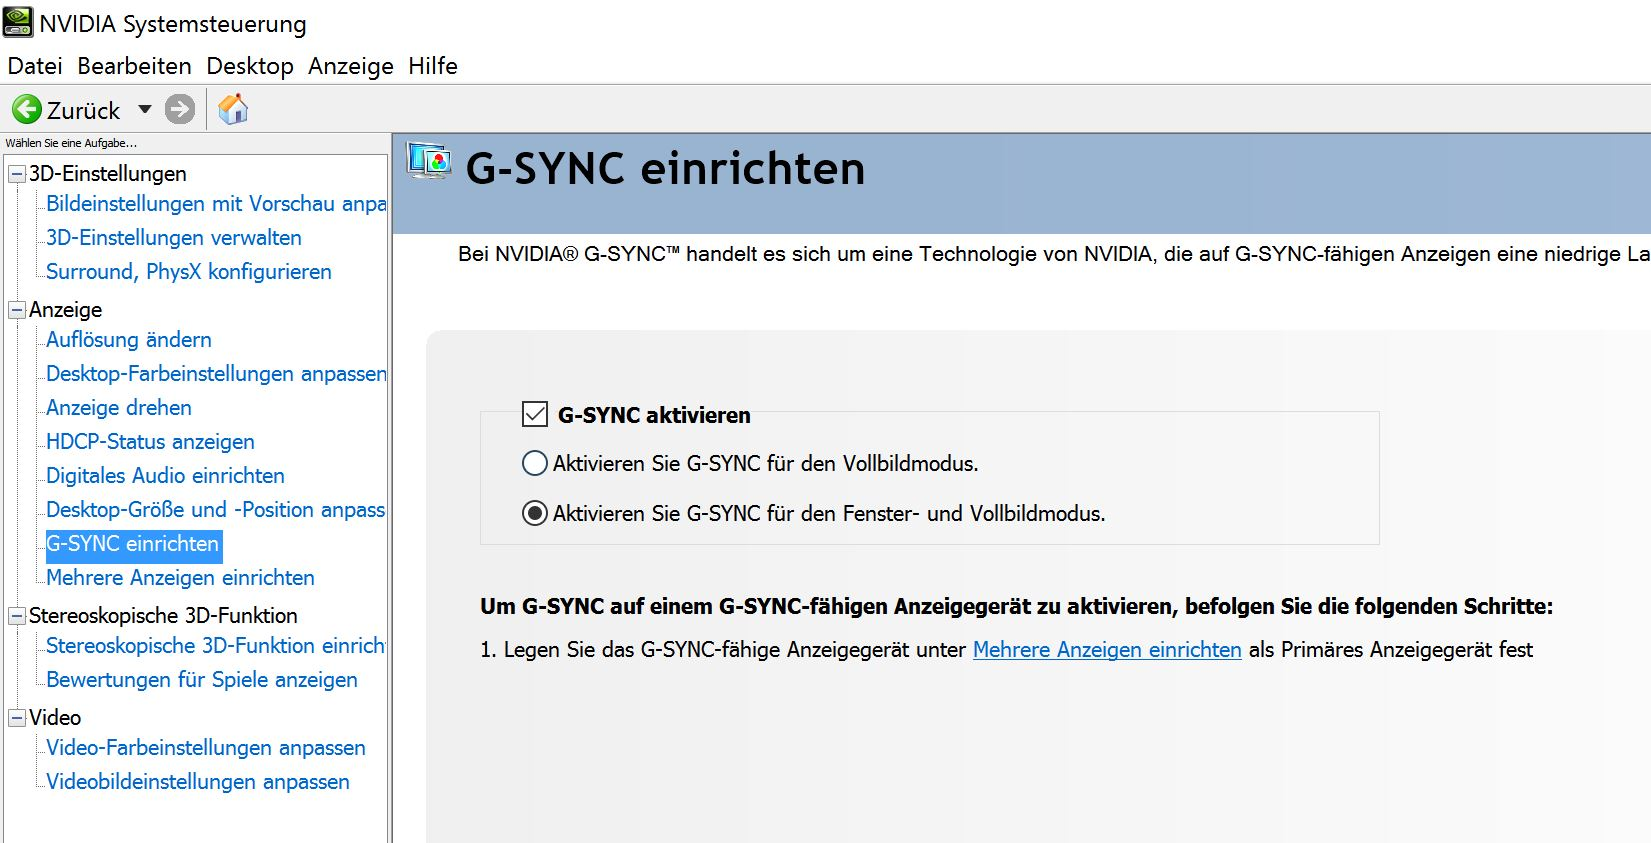Screen dimensions: 1651x843
Task: Click the NVIDIA logo icon in the title bar
Action: coord(18,22)
